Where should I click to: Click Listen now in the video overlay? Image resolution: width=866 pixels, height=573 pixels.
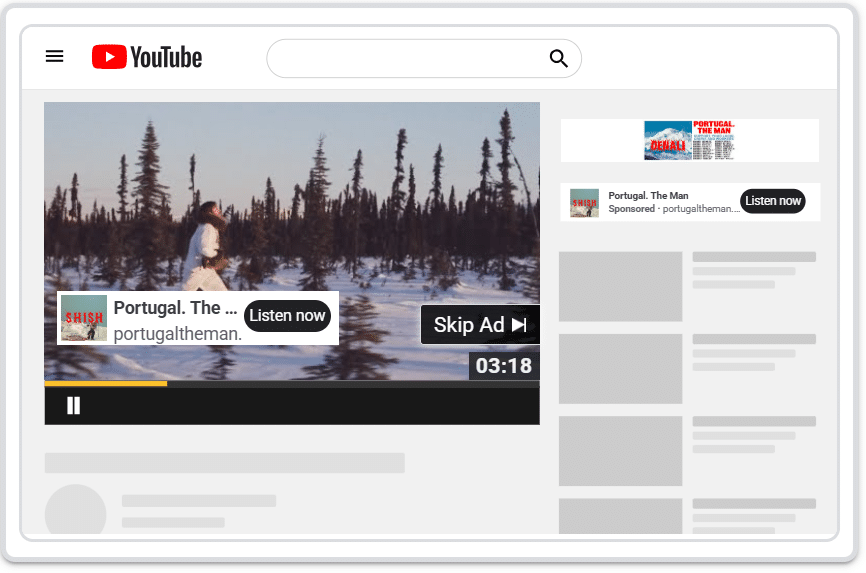click(x=287, y=315)
